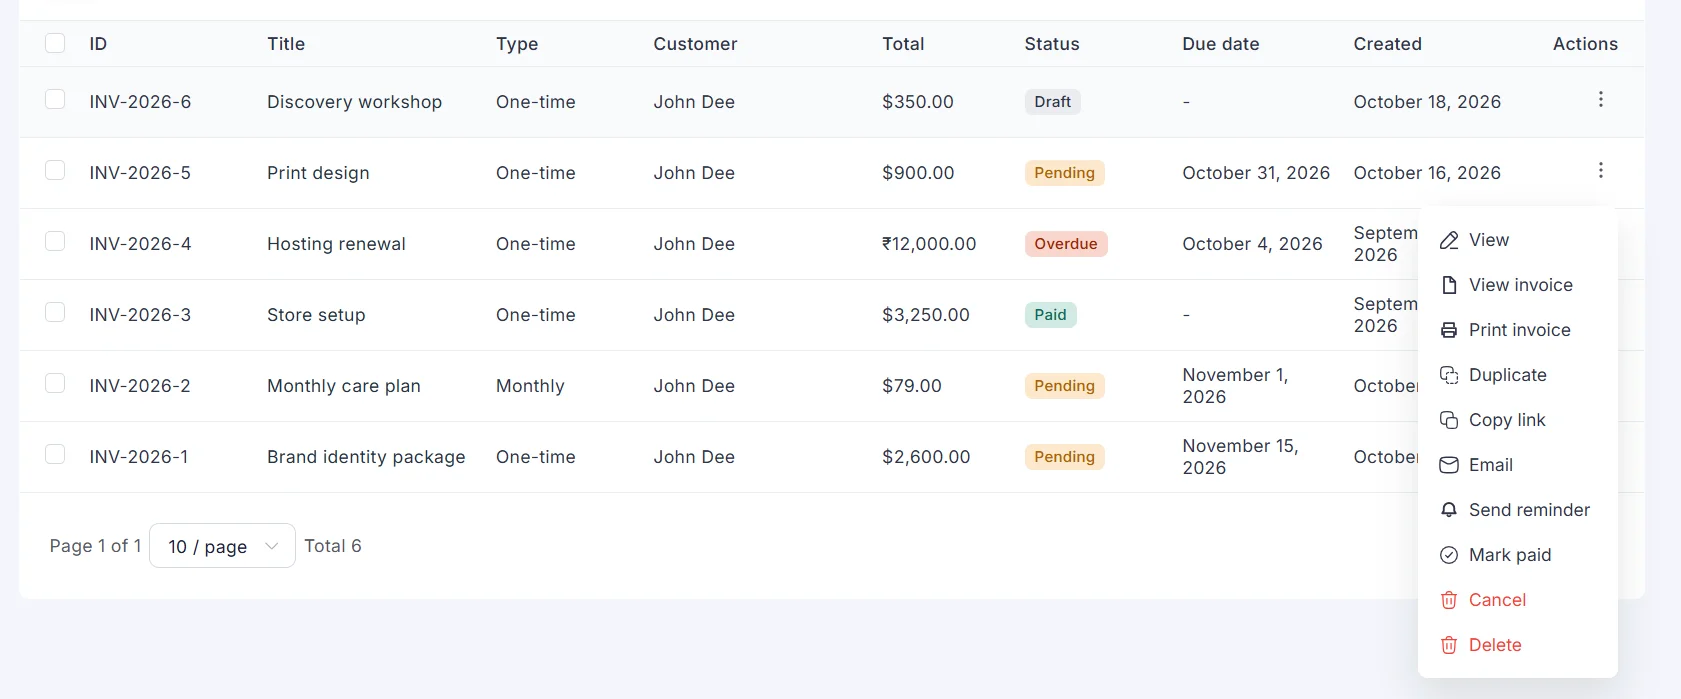This screenshot has height=699, width=1681.
Task: Click the Customer column header
Action: pos(695,44)
